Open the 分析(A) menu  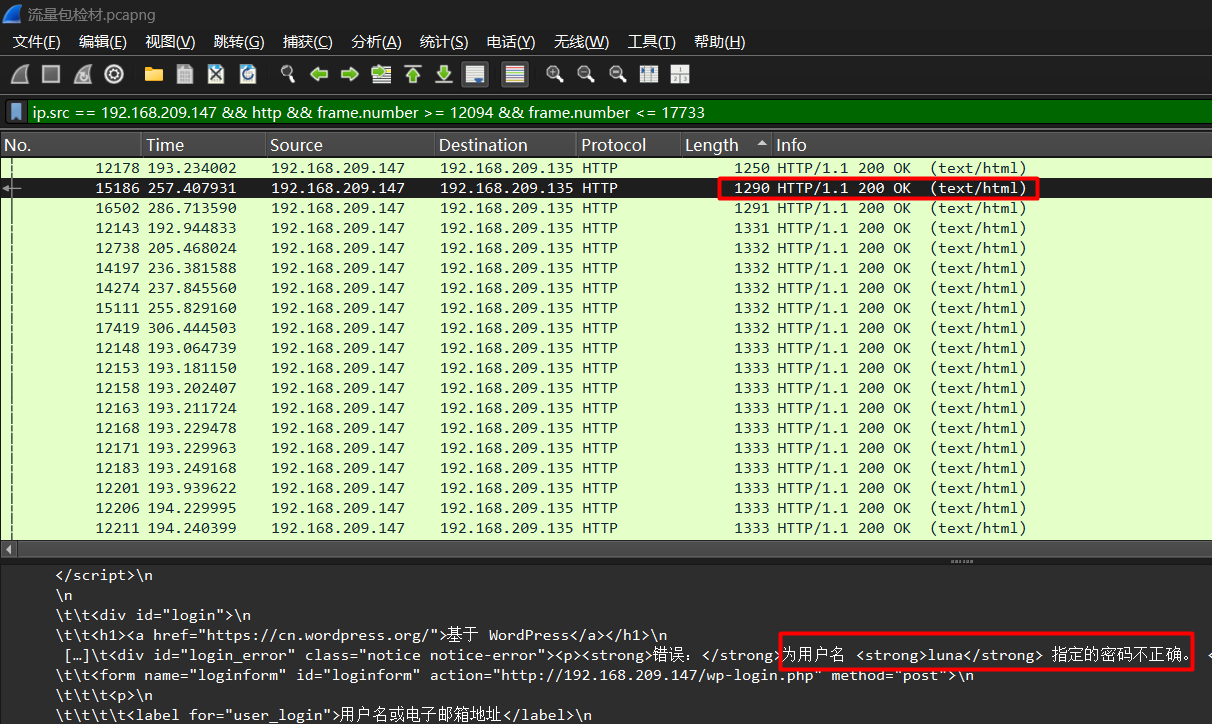coord(376,42)
